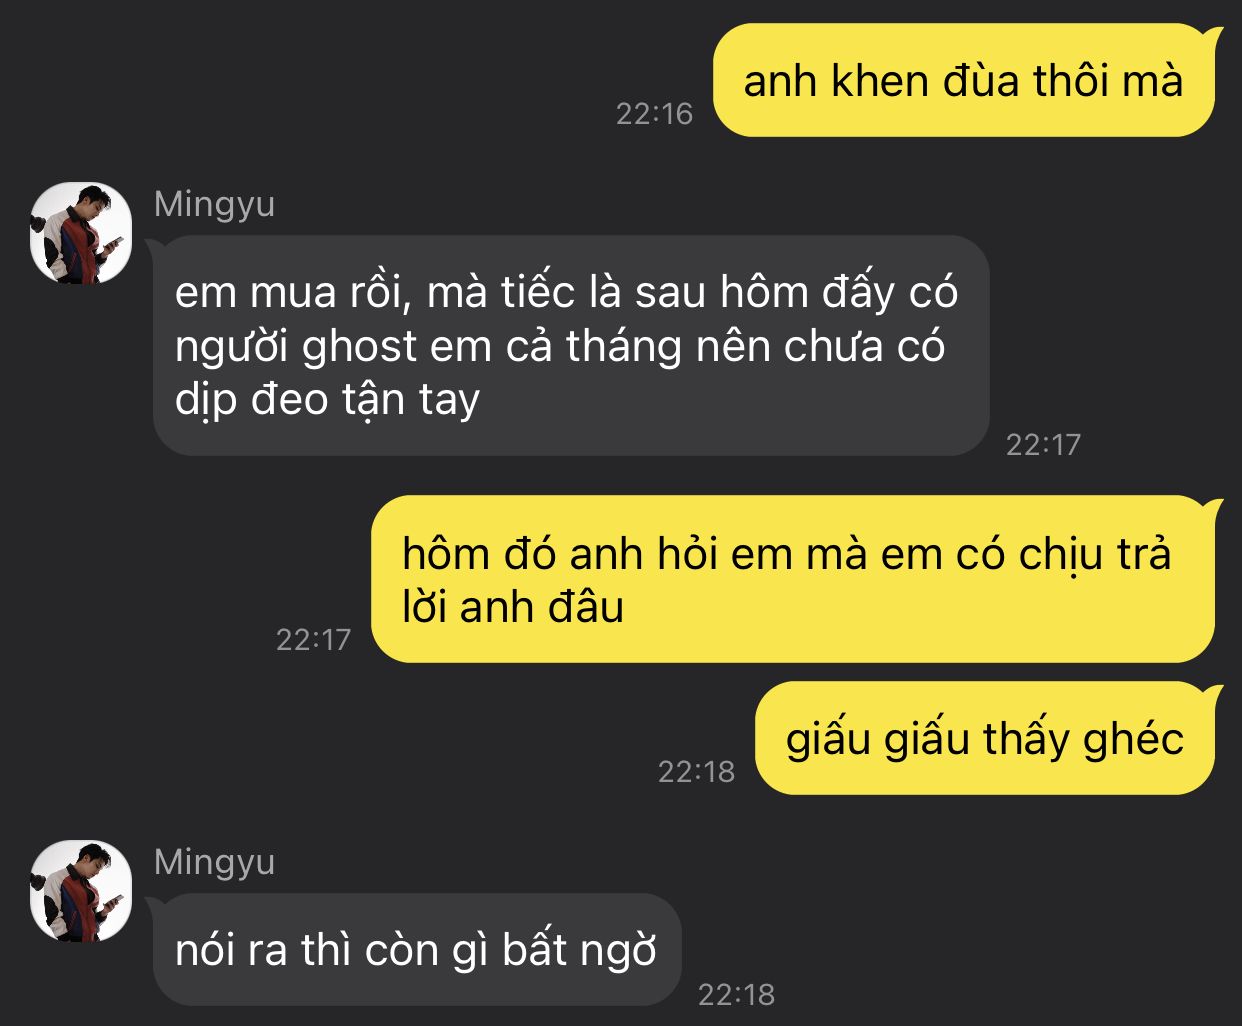
Task: Select the gray message starting 'em mua rồi'
Action: (569, 345)
